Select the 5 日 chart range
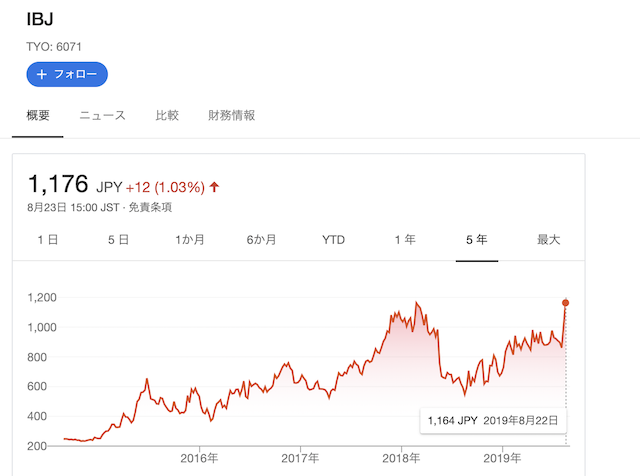The height and width of the screenshot is (476, 640). [118, 240]
